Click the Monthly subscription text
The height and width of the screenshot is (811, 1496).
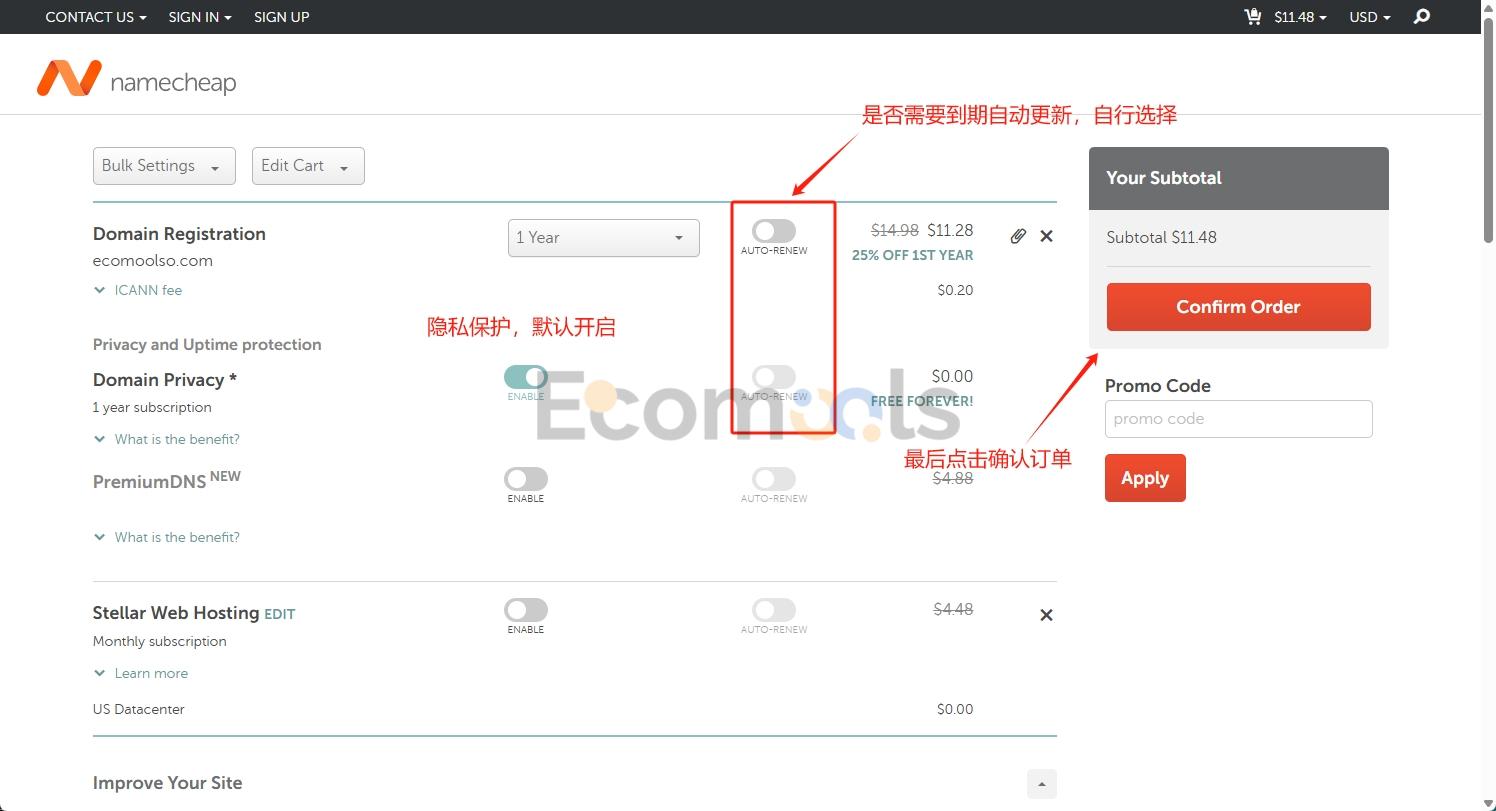[x=160, y=641]
